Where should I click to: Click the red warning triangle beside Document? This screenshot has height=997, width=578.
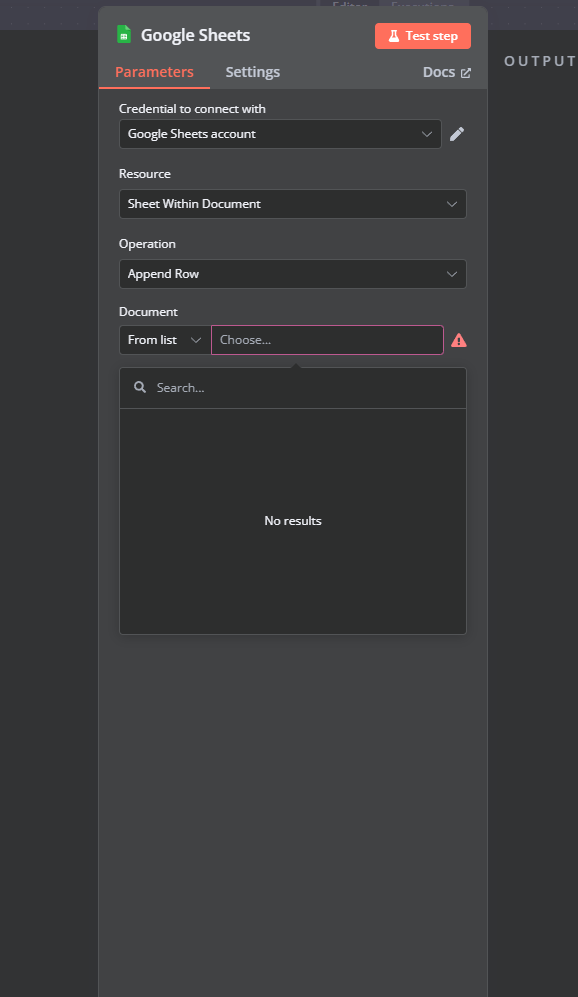point(458,341)
